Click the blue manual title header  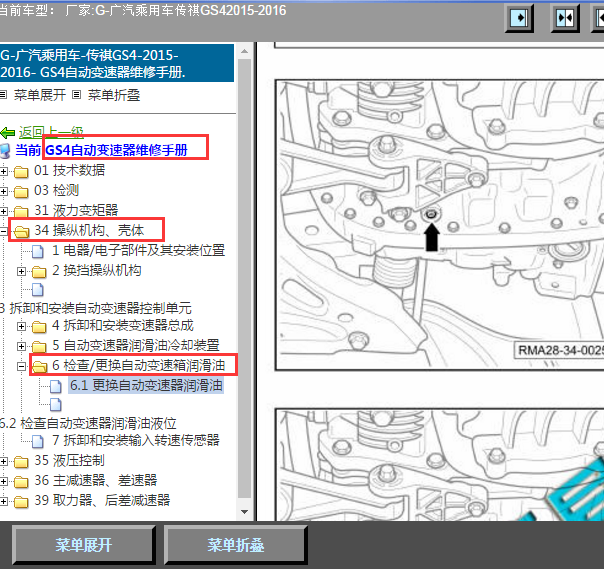117,63
